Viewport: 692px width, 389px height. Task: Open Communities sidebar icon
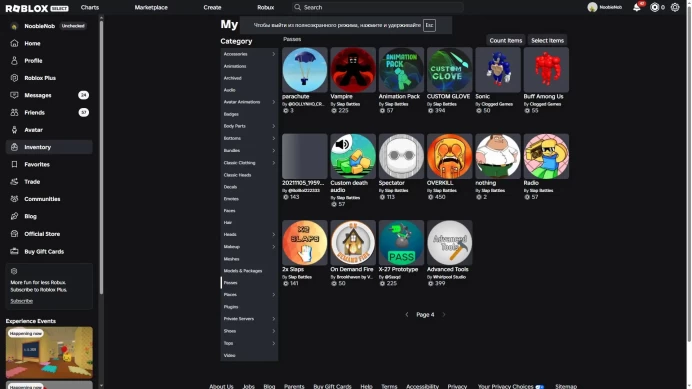[x=14, y=199]
